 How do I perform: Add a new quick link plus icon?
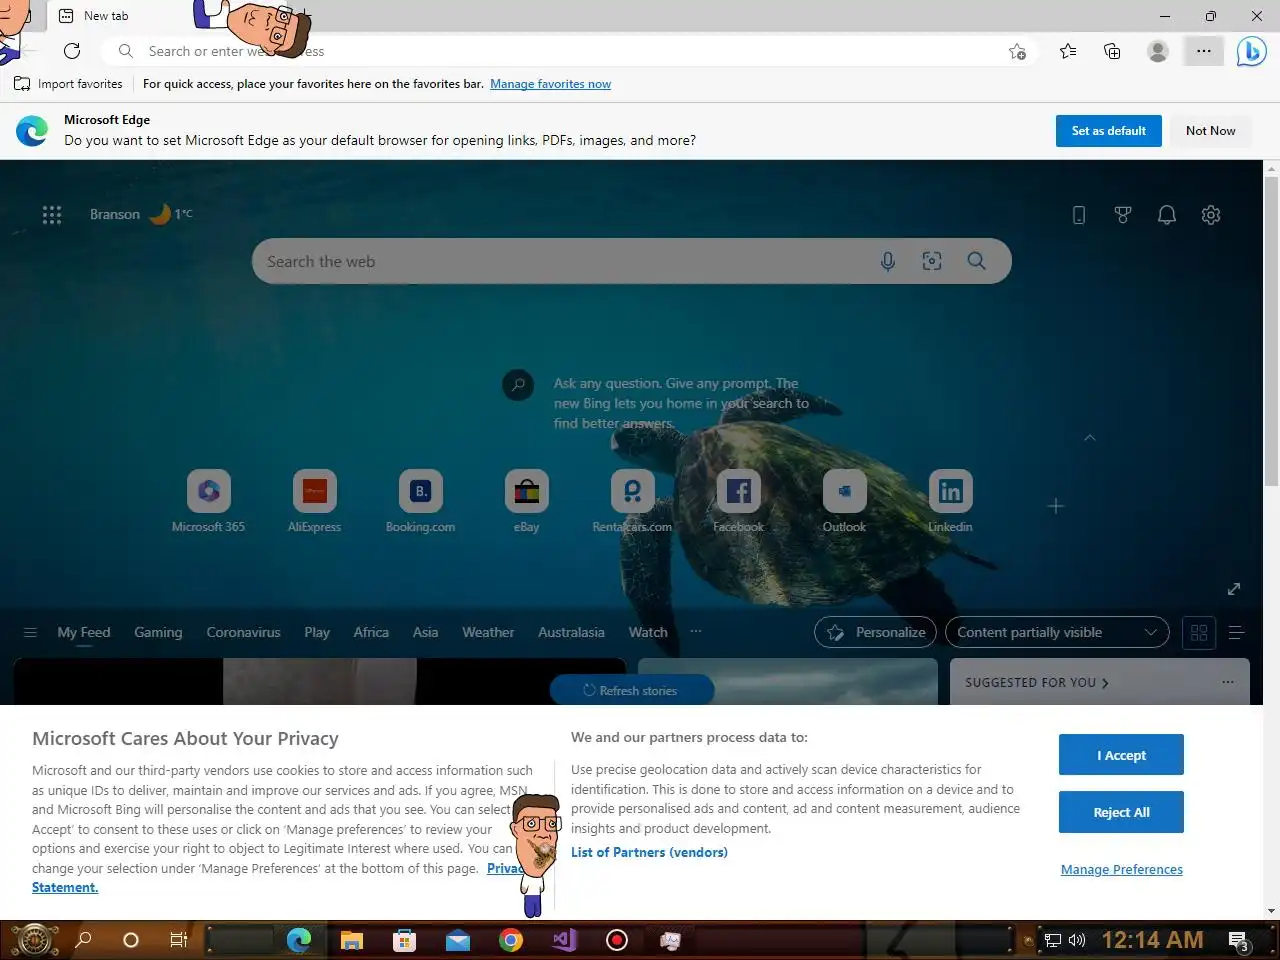click(1056, 506)
